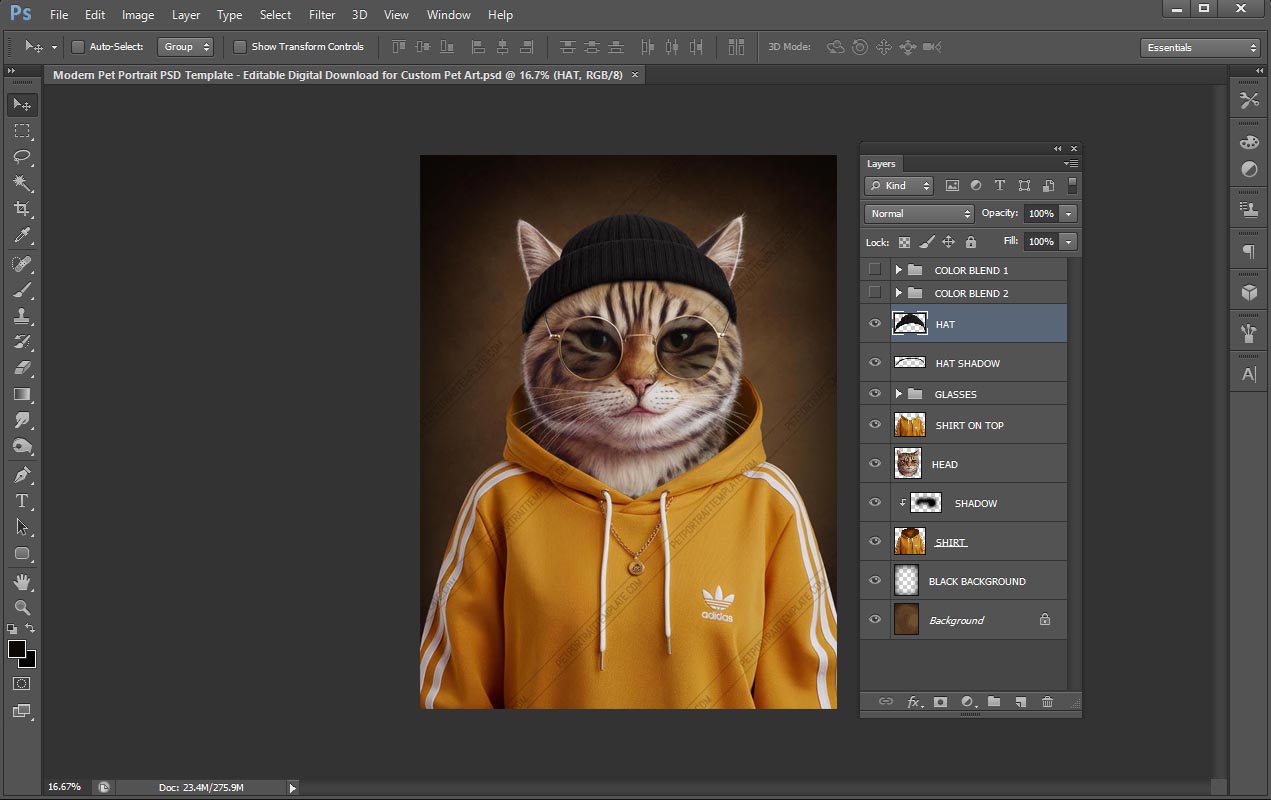Hide the GLASSES group
The height and width of the screenshot is (800, 1271).
(x=875, y=394)
